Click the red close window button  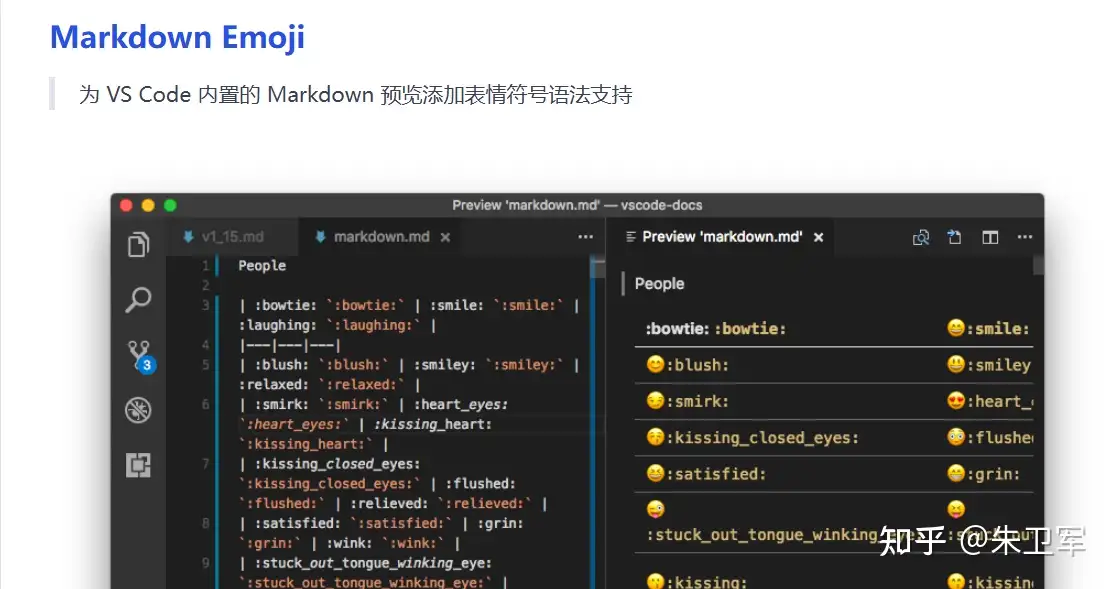(126, 206)
